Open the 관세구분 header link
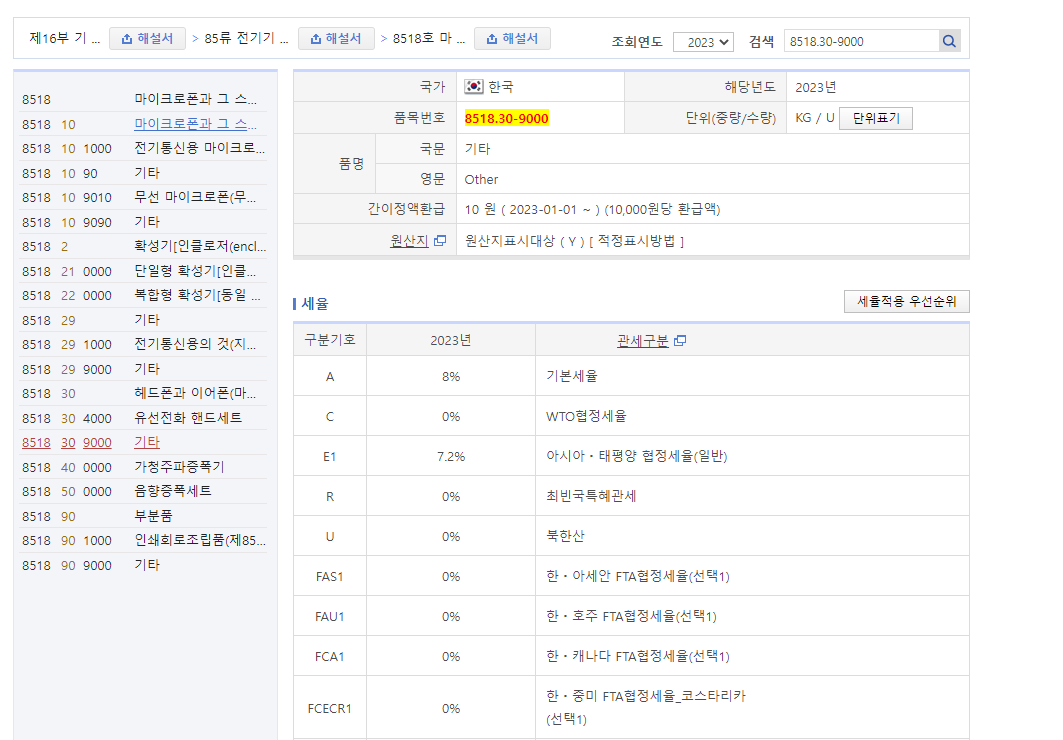The width and height of the screenshot is (1063, 740). coord(642,341)
